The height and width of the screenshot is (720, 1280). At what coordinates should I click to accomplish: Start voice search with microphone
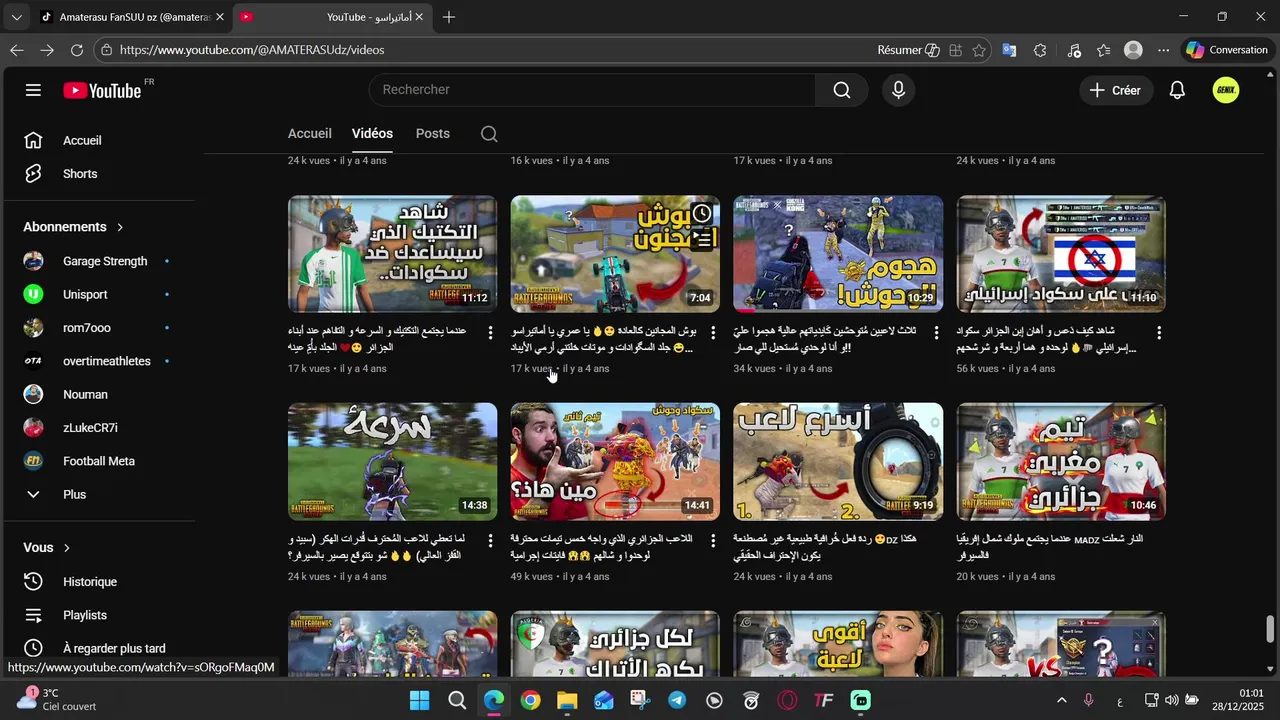tap(898, 90)
